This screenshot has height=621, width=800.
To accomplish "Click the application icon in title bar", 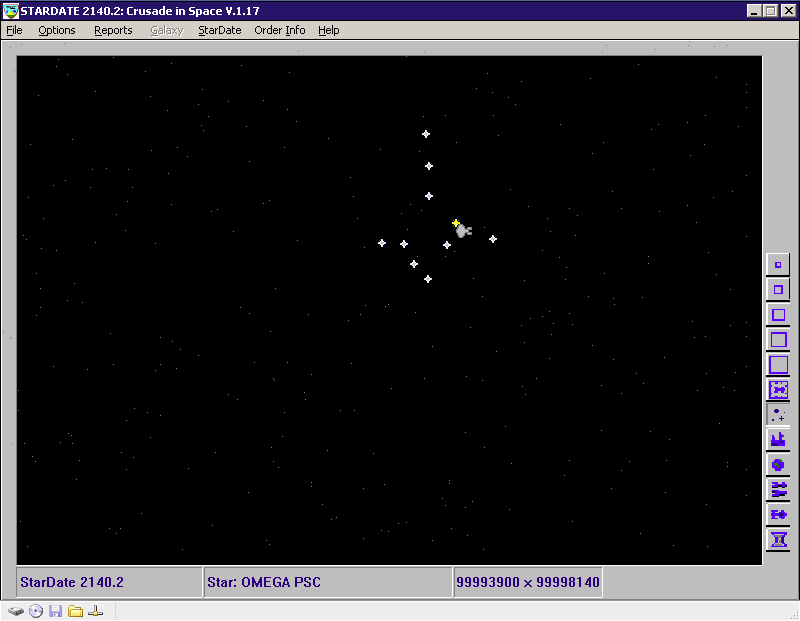I will coord(11,11).
